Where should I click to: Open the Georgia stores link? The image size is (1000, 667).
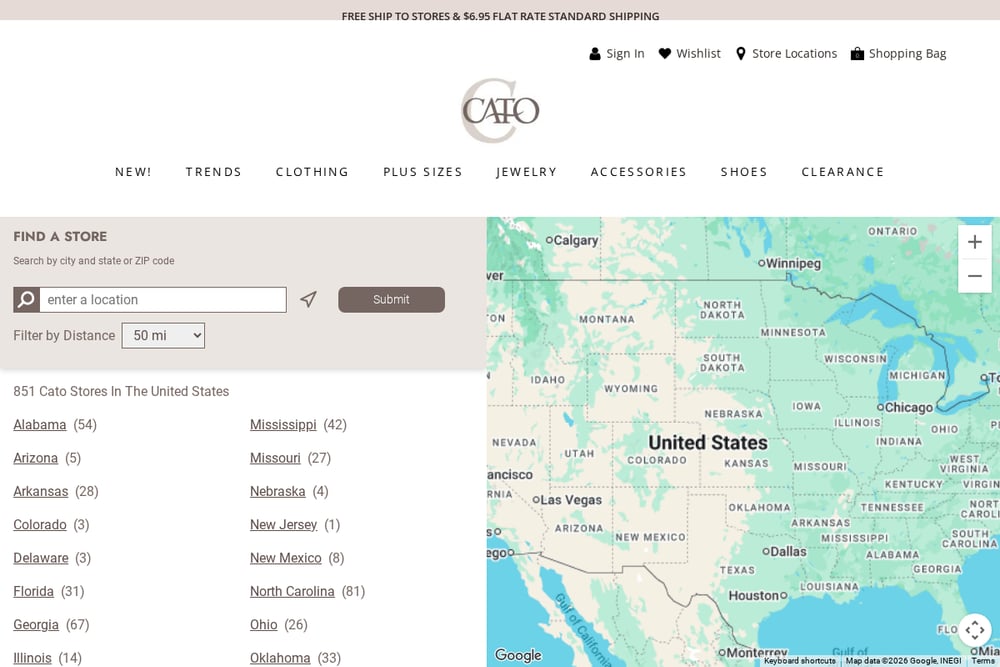[36, 625]
